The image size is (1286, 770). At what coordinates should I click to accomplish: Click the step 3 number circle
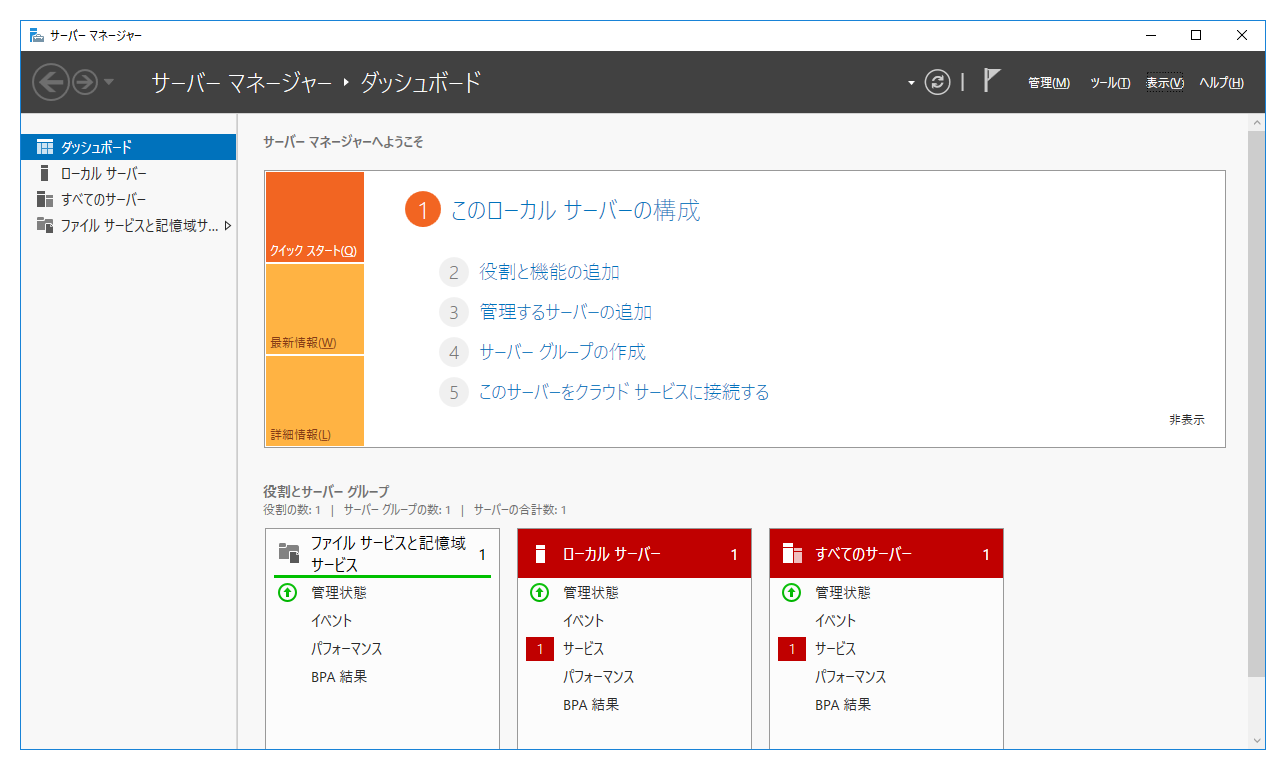pyautogui.click(x=454, y=312)
